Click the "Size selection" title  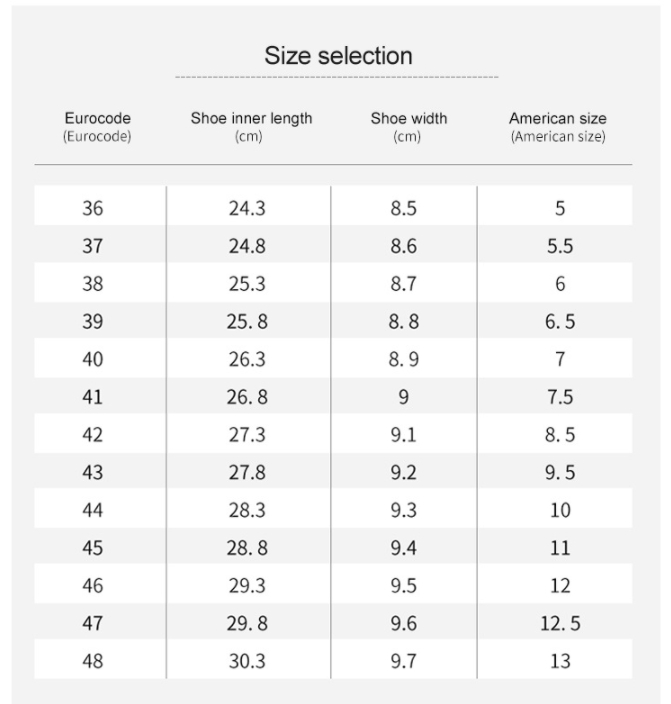coord(338,56)
